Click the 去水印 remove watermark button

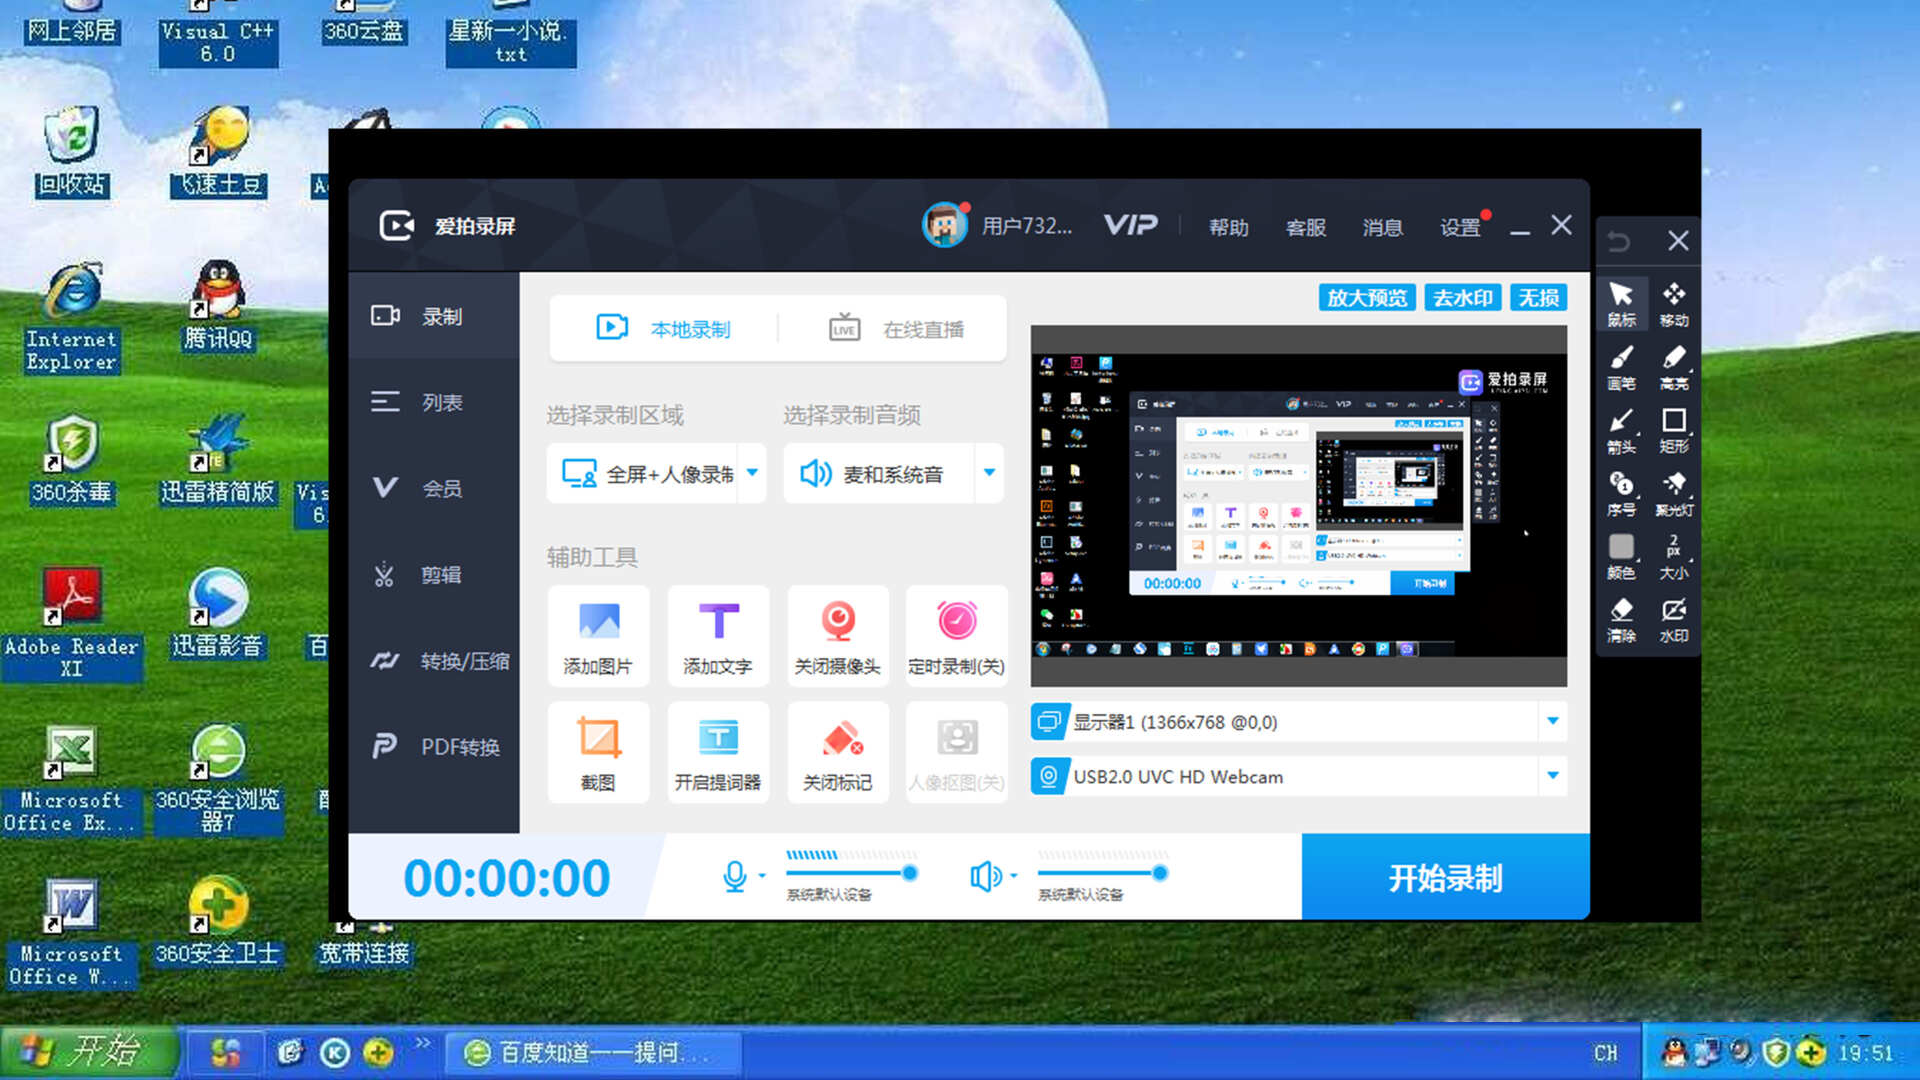click(1462, 297)
